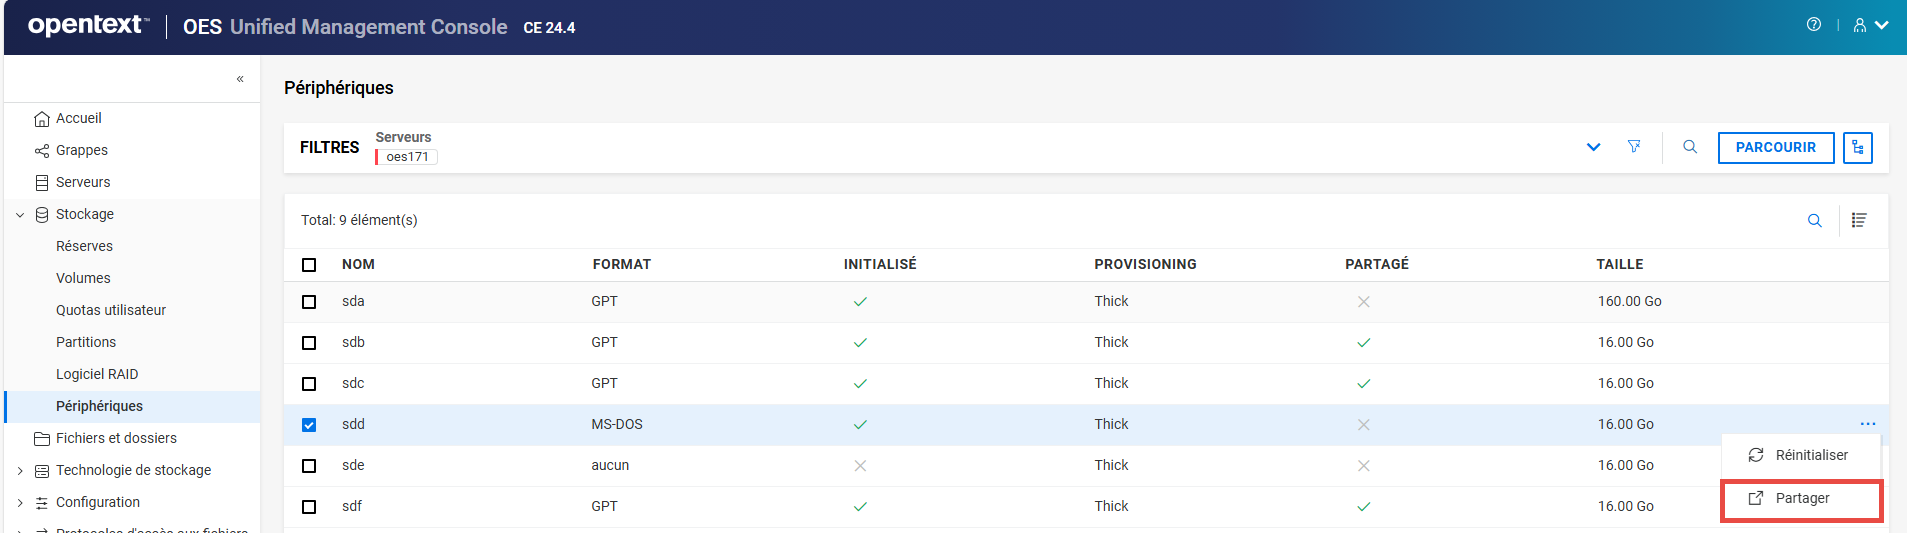The height and width of the screenshot is (533, 1907).
Task: Sort by the TAILLE column header
Action: (x=1619, y=264)
